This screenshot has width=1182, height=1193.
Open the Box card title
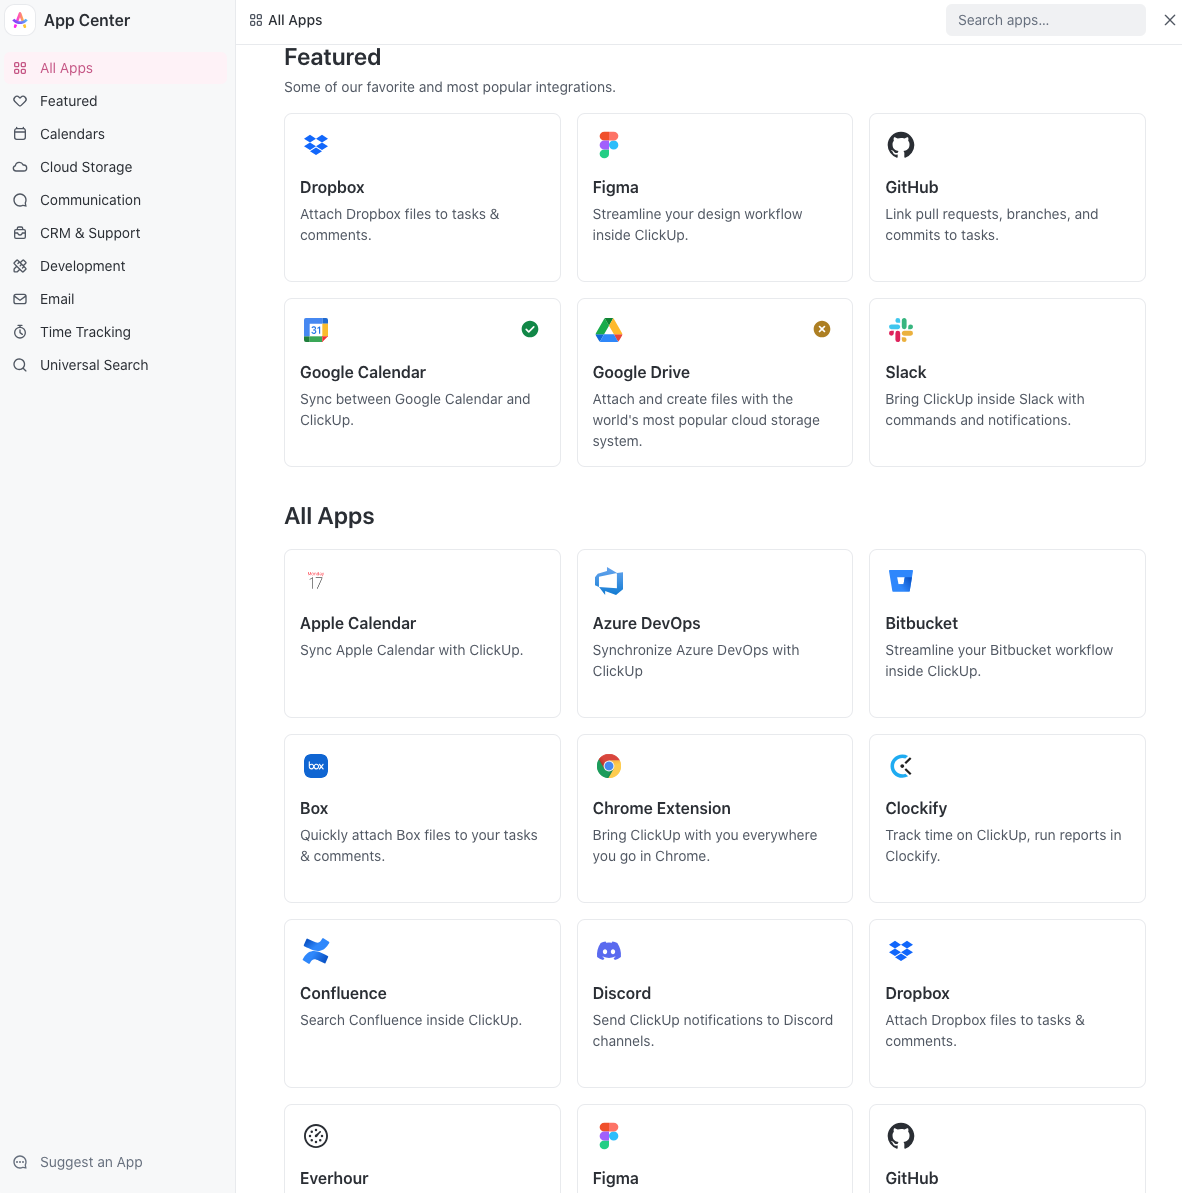[x=313, y=808]
